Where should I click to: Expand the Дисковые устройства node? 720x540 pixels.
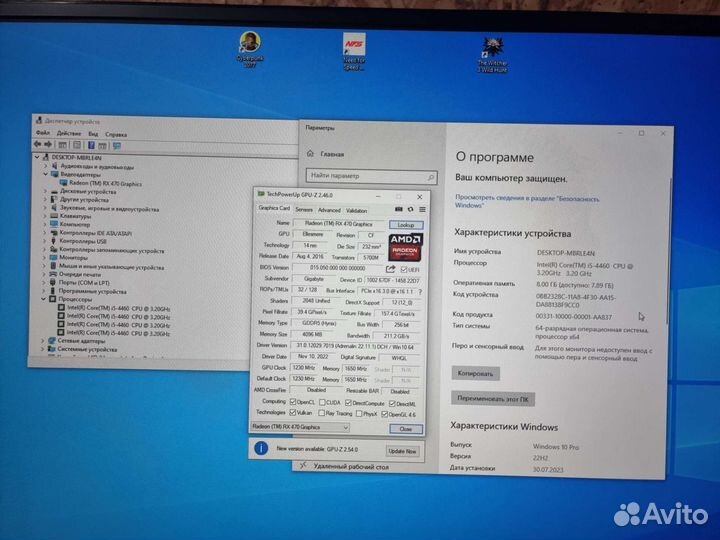[45, 191]
